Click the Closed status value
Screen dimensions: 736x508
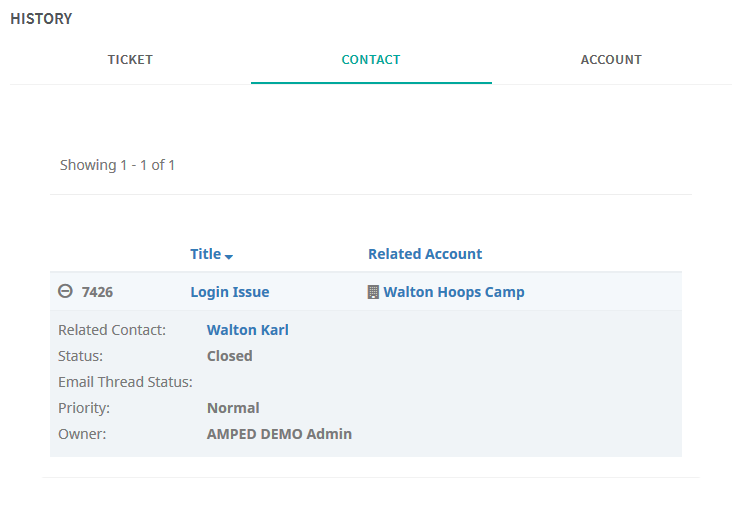[x=230, y=356]
